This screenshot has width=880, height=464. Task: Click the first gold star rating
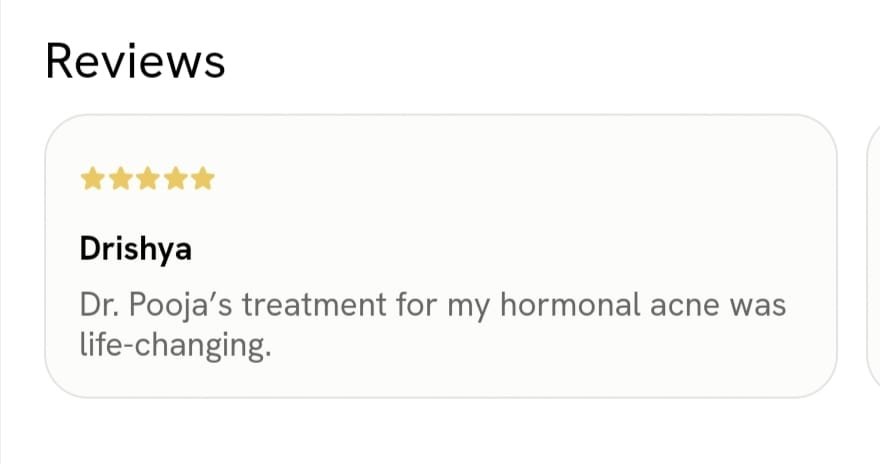[x=91, y=180]
